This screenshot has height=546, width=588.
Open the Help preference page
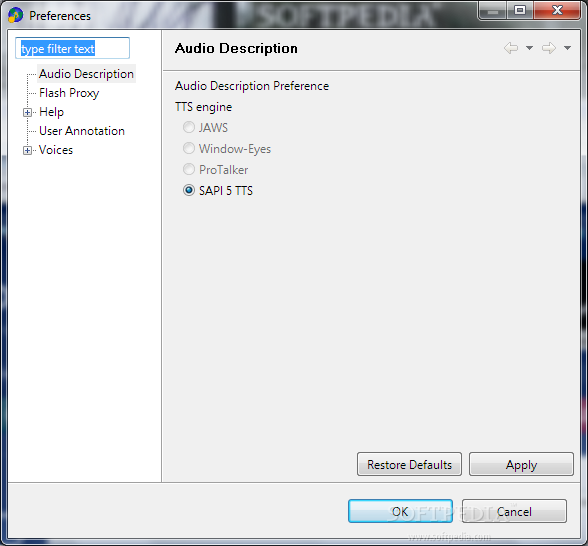click(51, 112)
